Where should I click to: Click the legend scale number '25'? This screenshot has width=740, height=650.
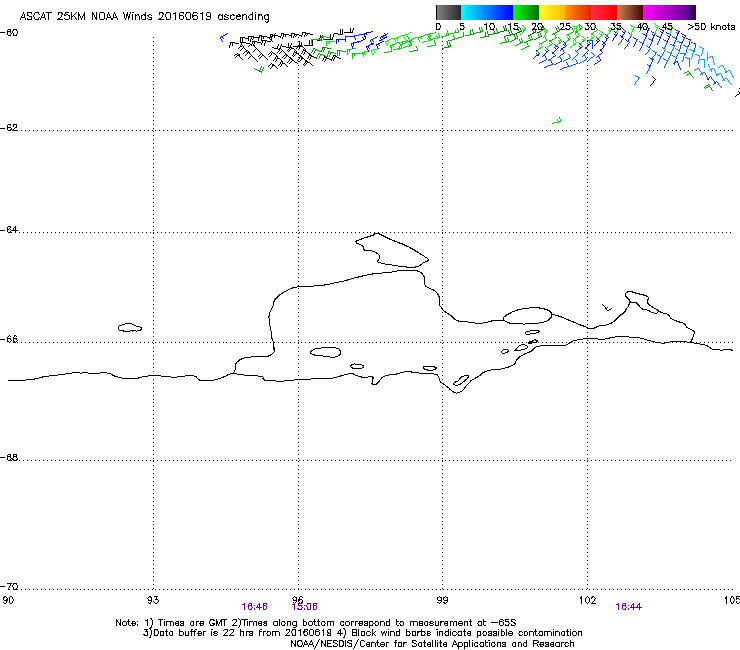pos(565,27)
